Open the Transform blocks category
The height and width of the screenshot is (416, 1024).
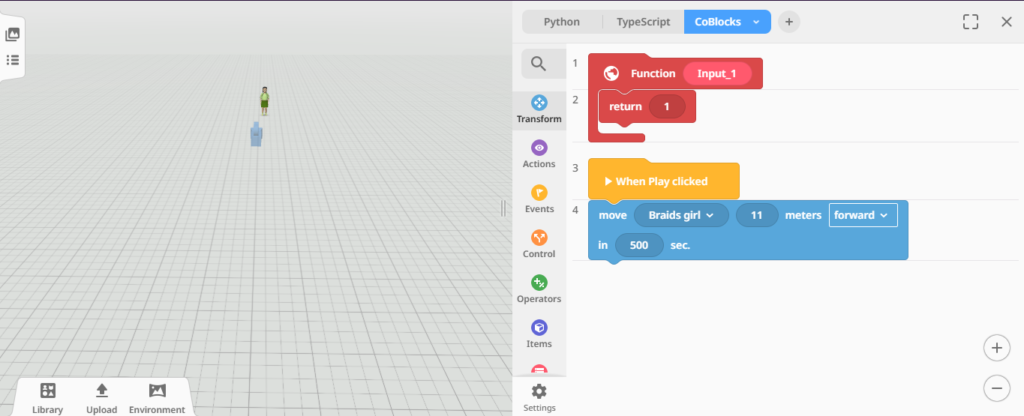pos(539,110)
